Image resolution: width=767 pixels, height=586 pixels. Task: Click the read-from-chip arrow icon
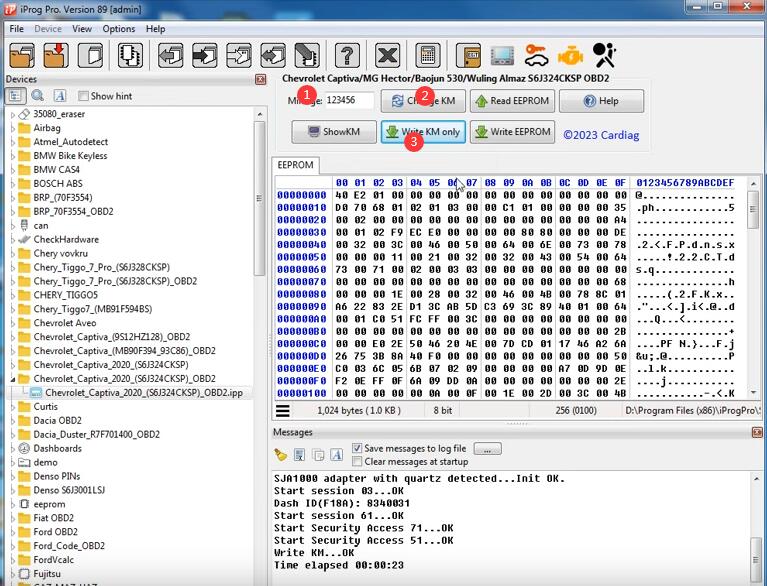click(170, 55)
